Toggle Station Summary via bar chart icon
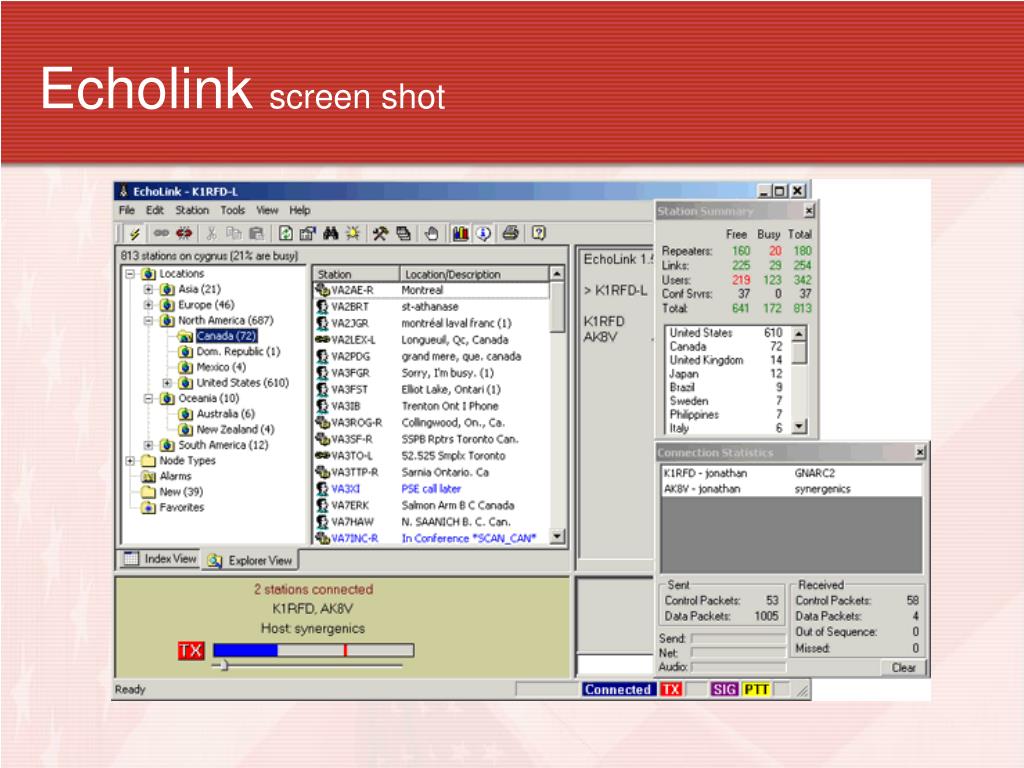Screen dimensions: 1024x768 460,233
